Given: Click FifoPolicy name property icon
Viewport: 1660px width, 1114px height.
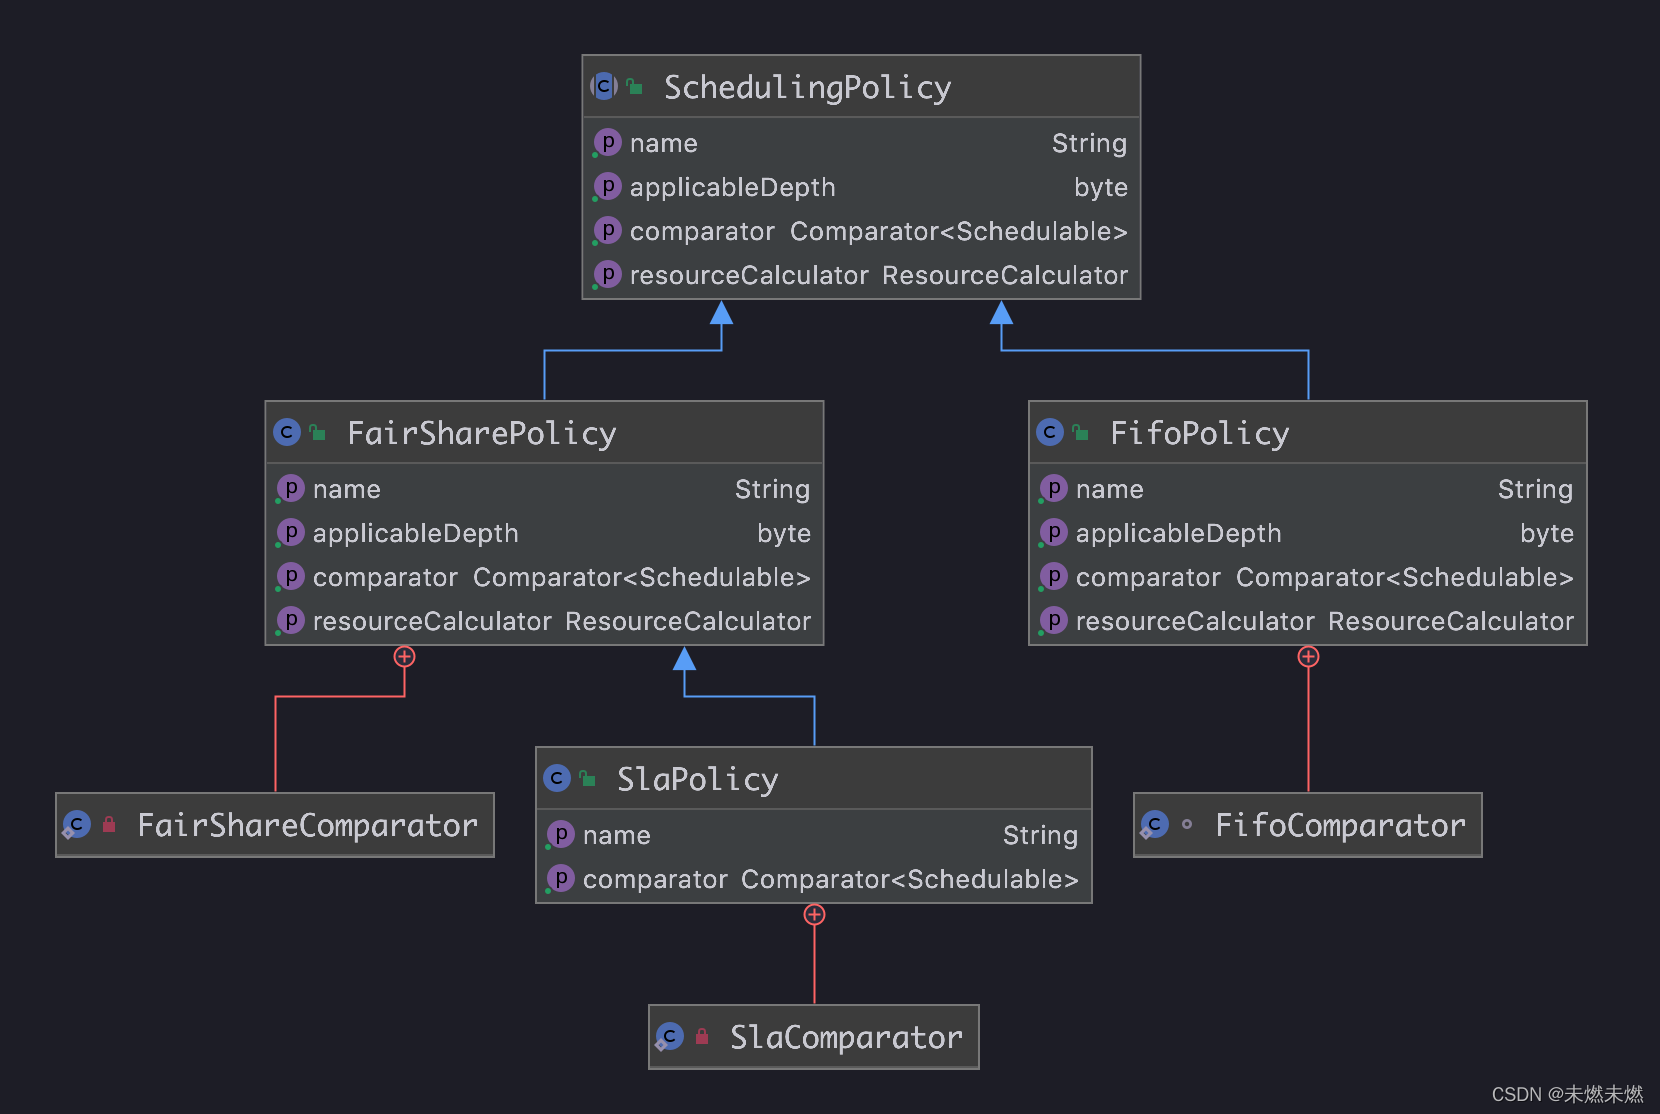Looking at the screenshot, I should point(1053,489).
